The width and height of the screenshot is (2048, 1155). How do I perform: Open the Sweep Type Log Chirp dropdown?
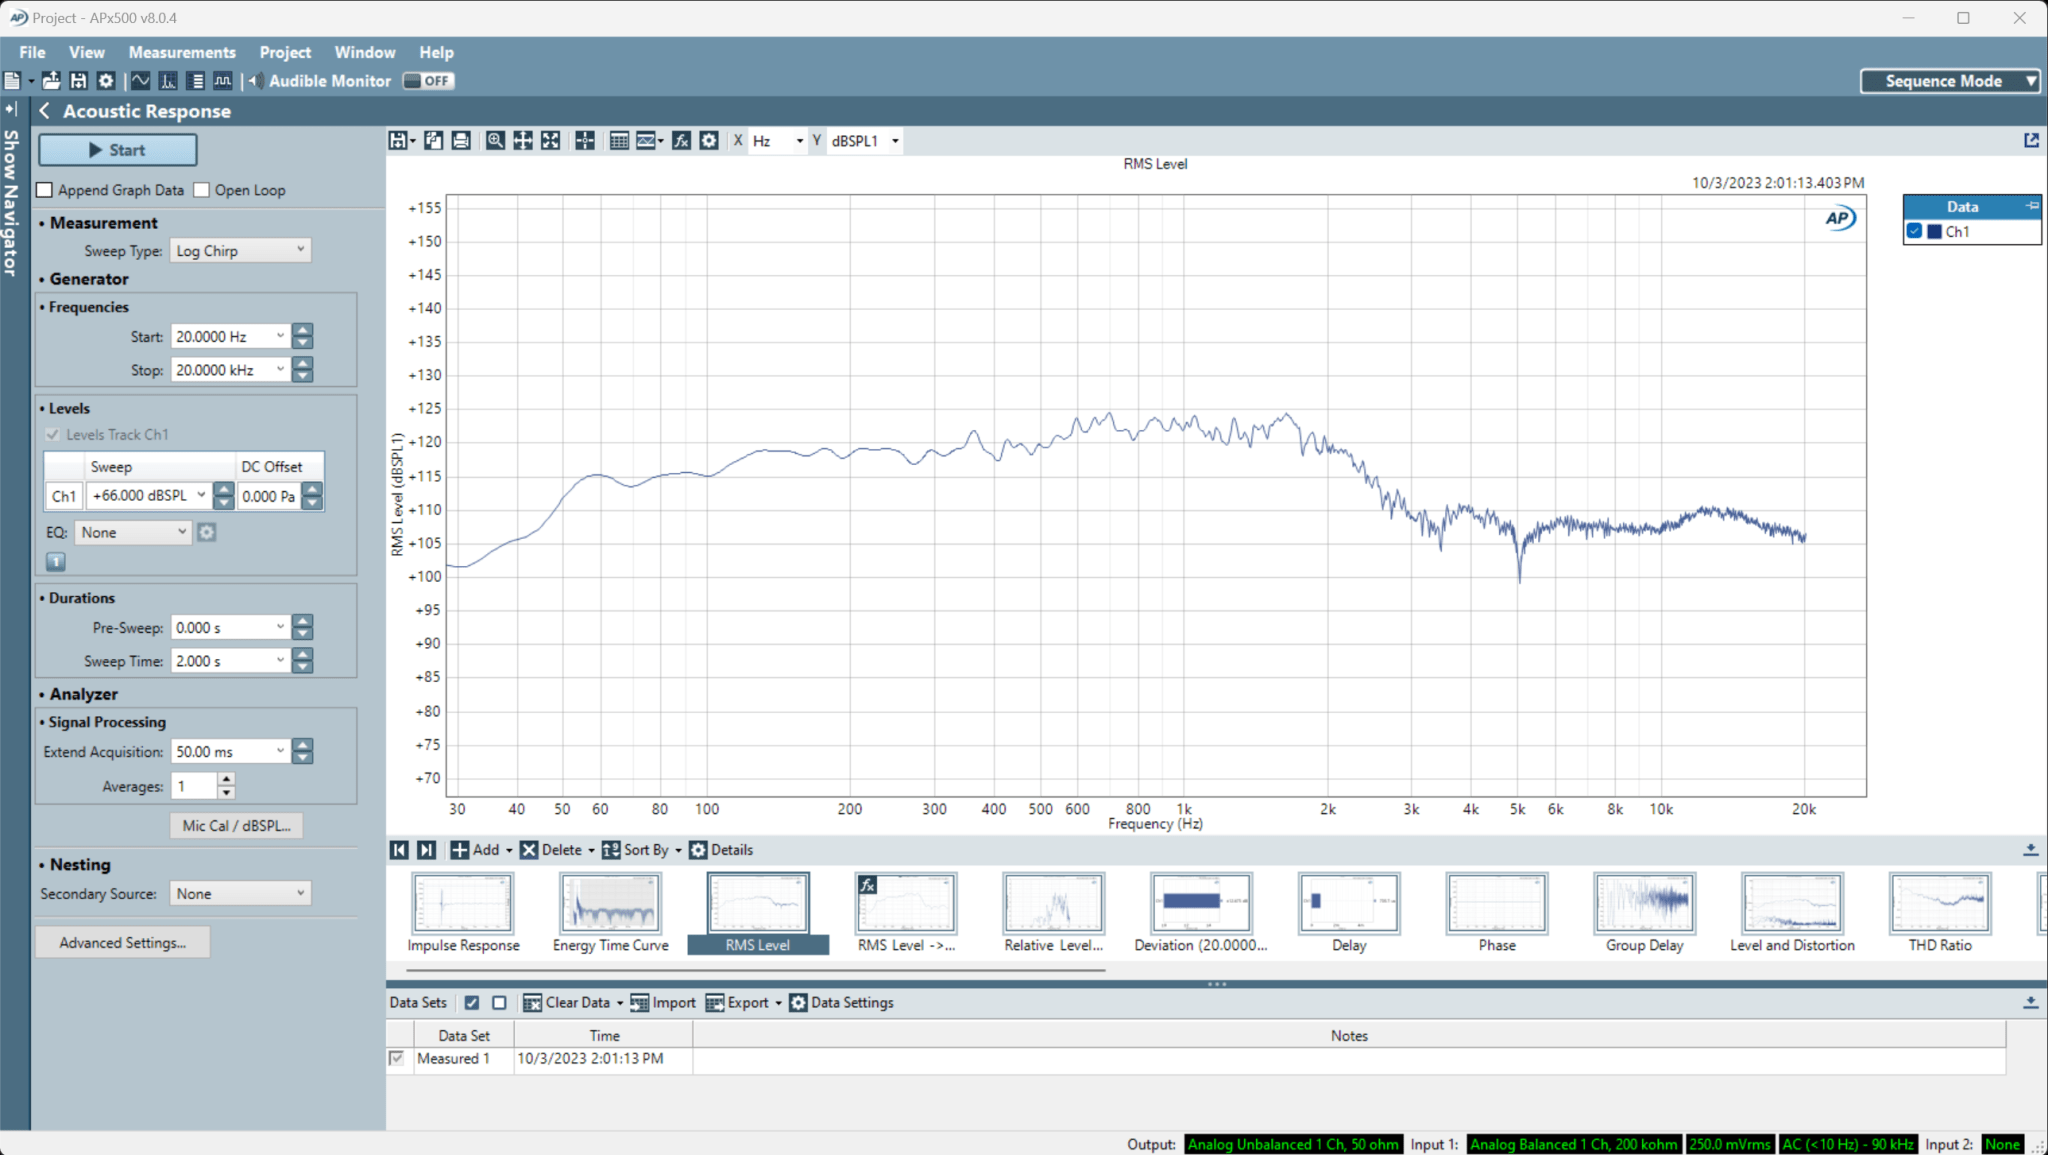click(241, 251)
